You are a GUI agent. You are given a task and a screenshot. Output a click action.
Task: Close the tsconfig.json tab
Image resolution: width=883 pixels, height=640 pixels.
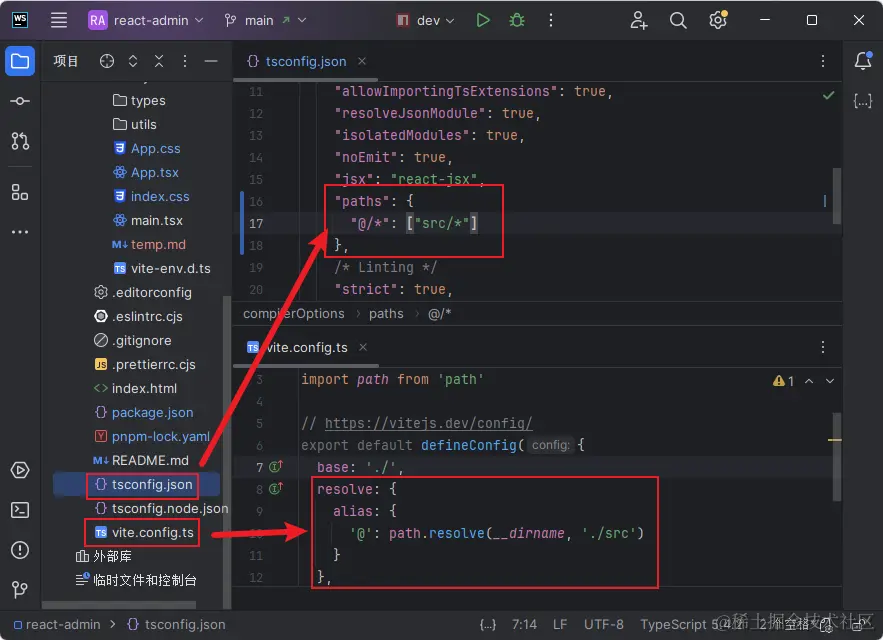pos(362,61)
